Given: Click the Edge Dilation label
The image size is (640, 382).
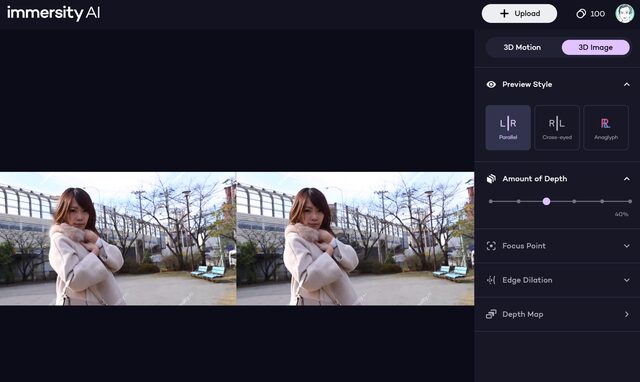Looking at the screenshot, I should click(527, 280).
